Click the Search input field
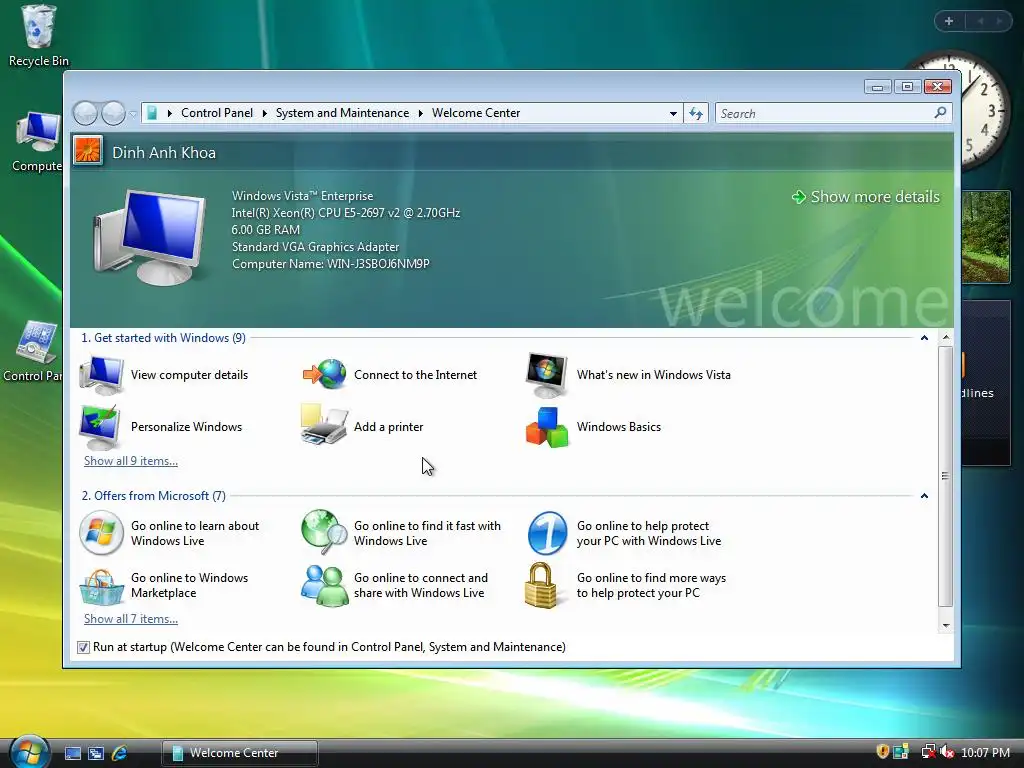The width and height of the screenshot is (1024, 768). click(x=825, y=114)
